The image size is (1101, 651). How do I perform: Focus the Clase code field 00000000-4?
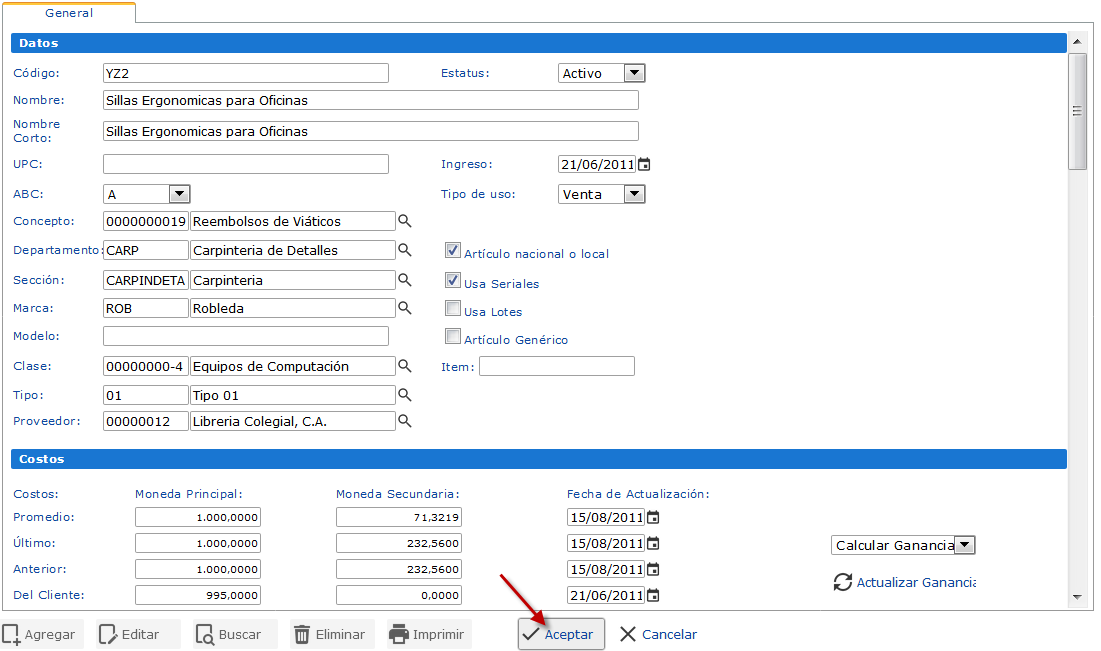point(145,366)
